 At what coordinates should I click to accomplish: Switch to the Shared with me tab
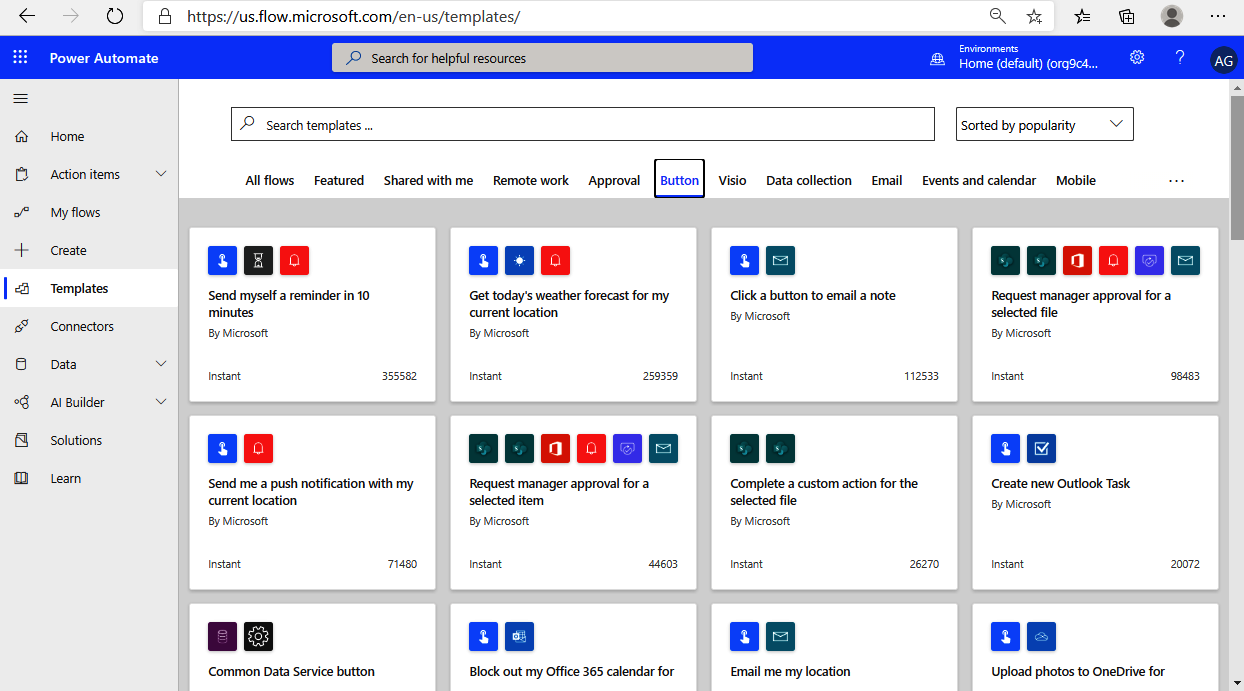pyautogui.click(x=428, y=181)
